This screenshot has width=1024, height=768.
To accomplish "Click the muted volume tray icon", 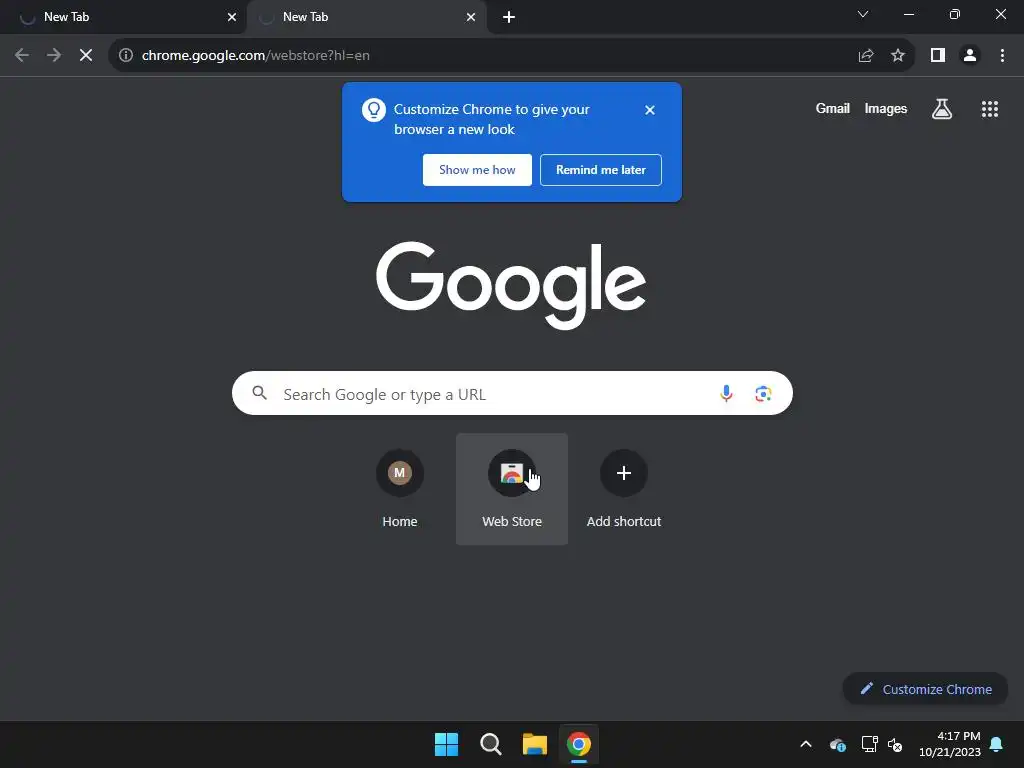I will tap(895, 744).
